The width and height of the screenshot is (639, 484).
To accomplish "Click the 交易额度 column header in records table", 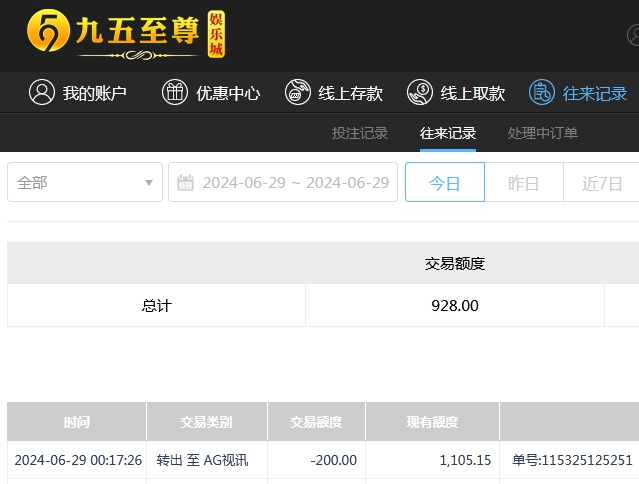I will pyautogui.click(x=316, y=422).
